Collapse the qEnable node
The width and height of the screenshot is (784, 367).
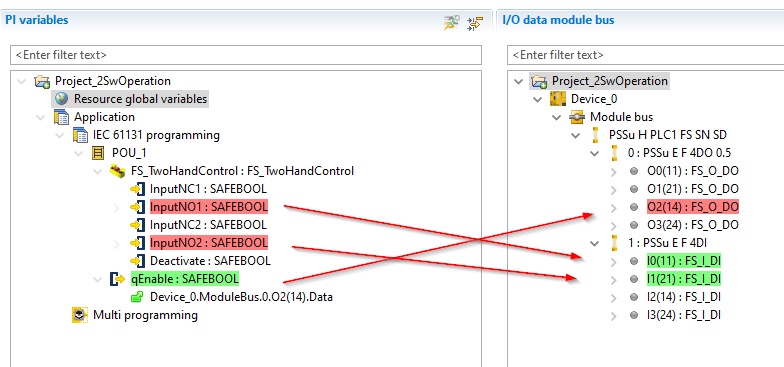[98, 280]
